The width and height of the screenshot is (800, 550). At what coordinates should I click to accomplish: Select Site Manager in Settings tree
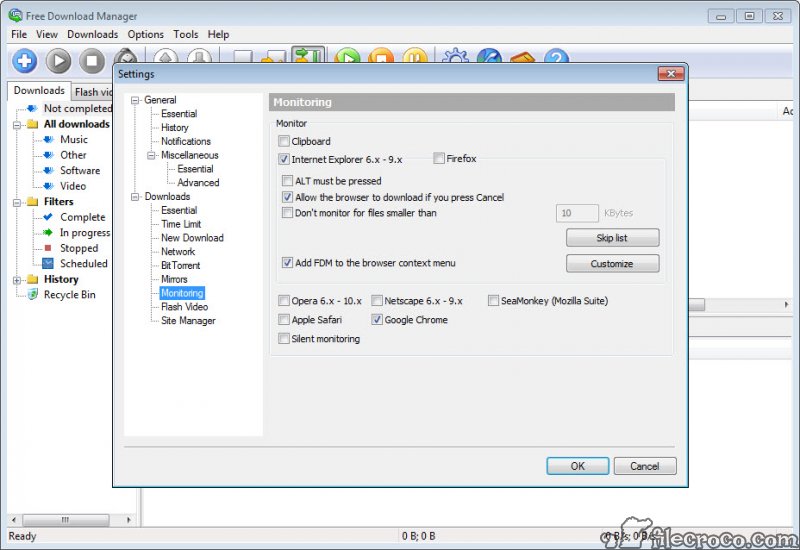click(188, 320)
